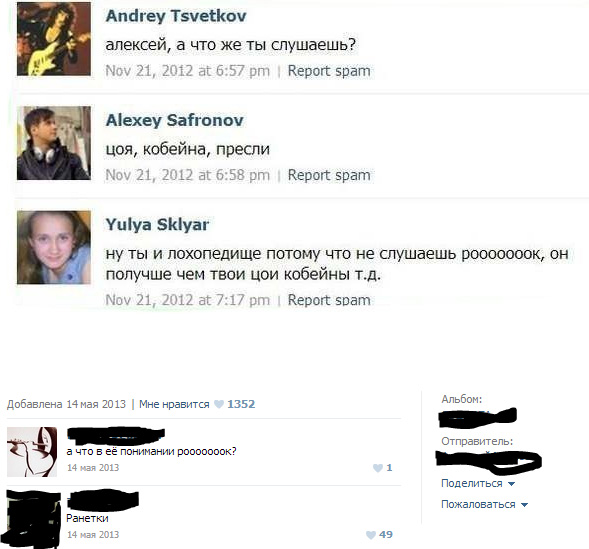
Task: Open the commenter's flute sketch avatar
Action: [x=32, y=452]
